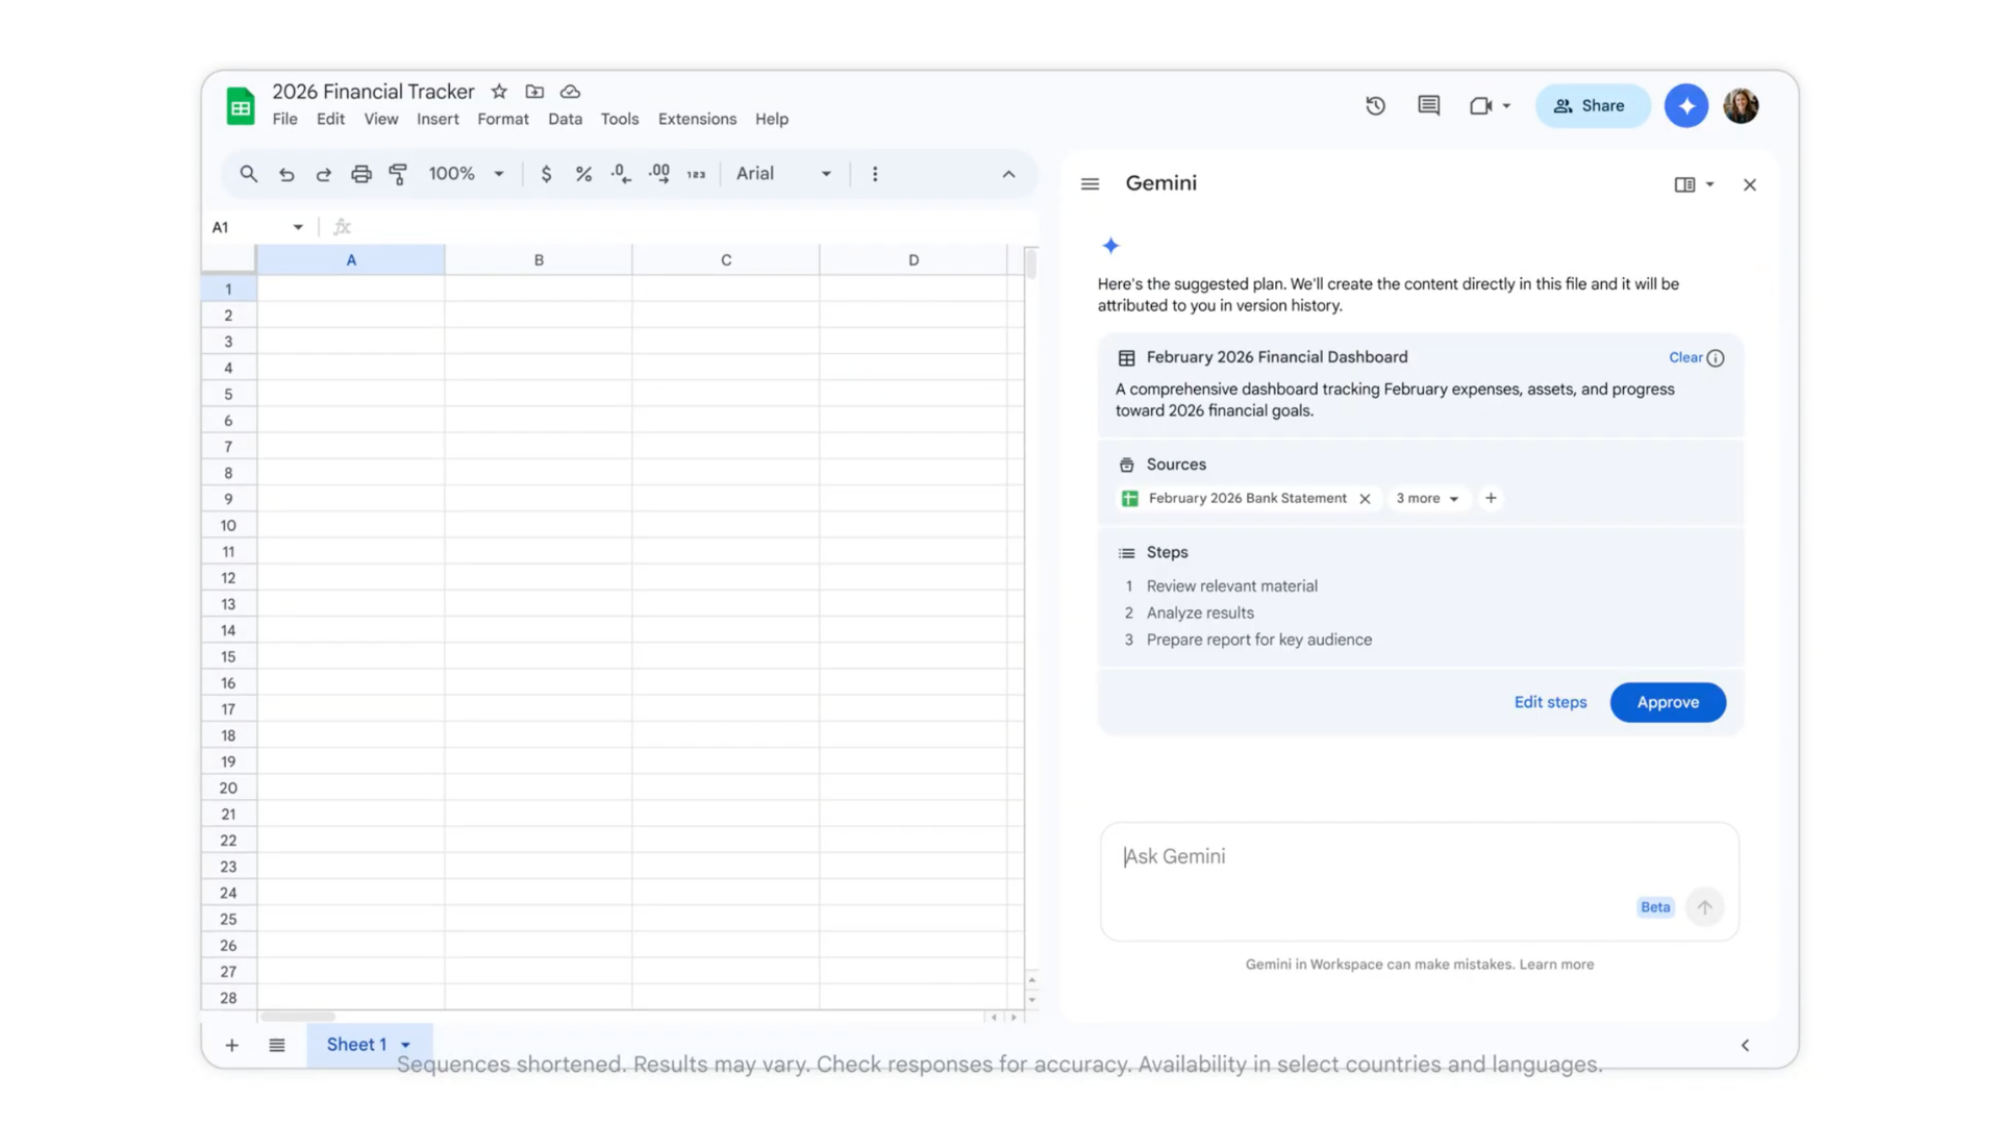Format selection as percent

click(583, 173)
